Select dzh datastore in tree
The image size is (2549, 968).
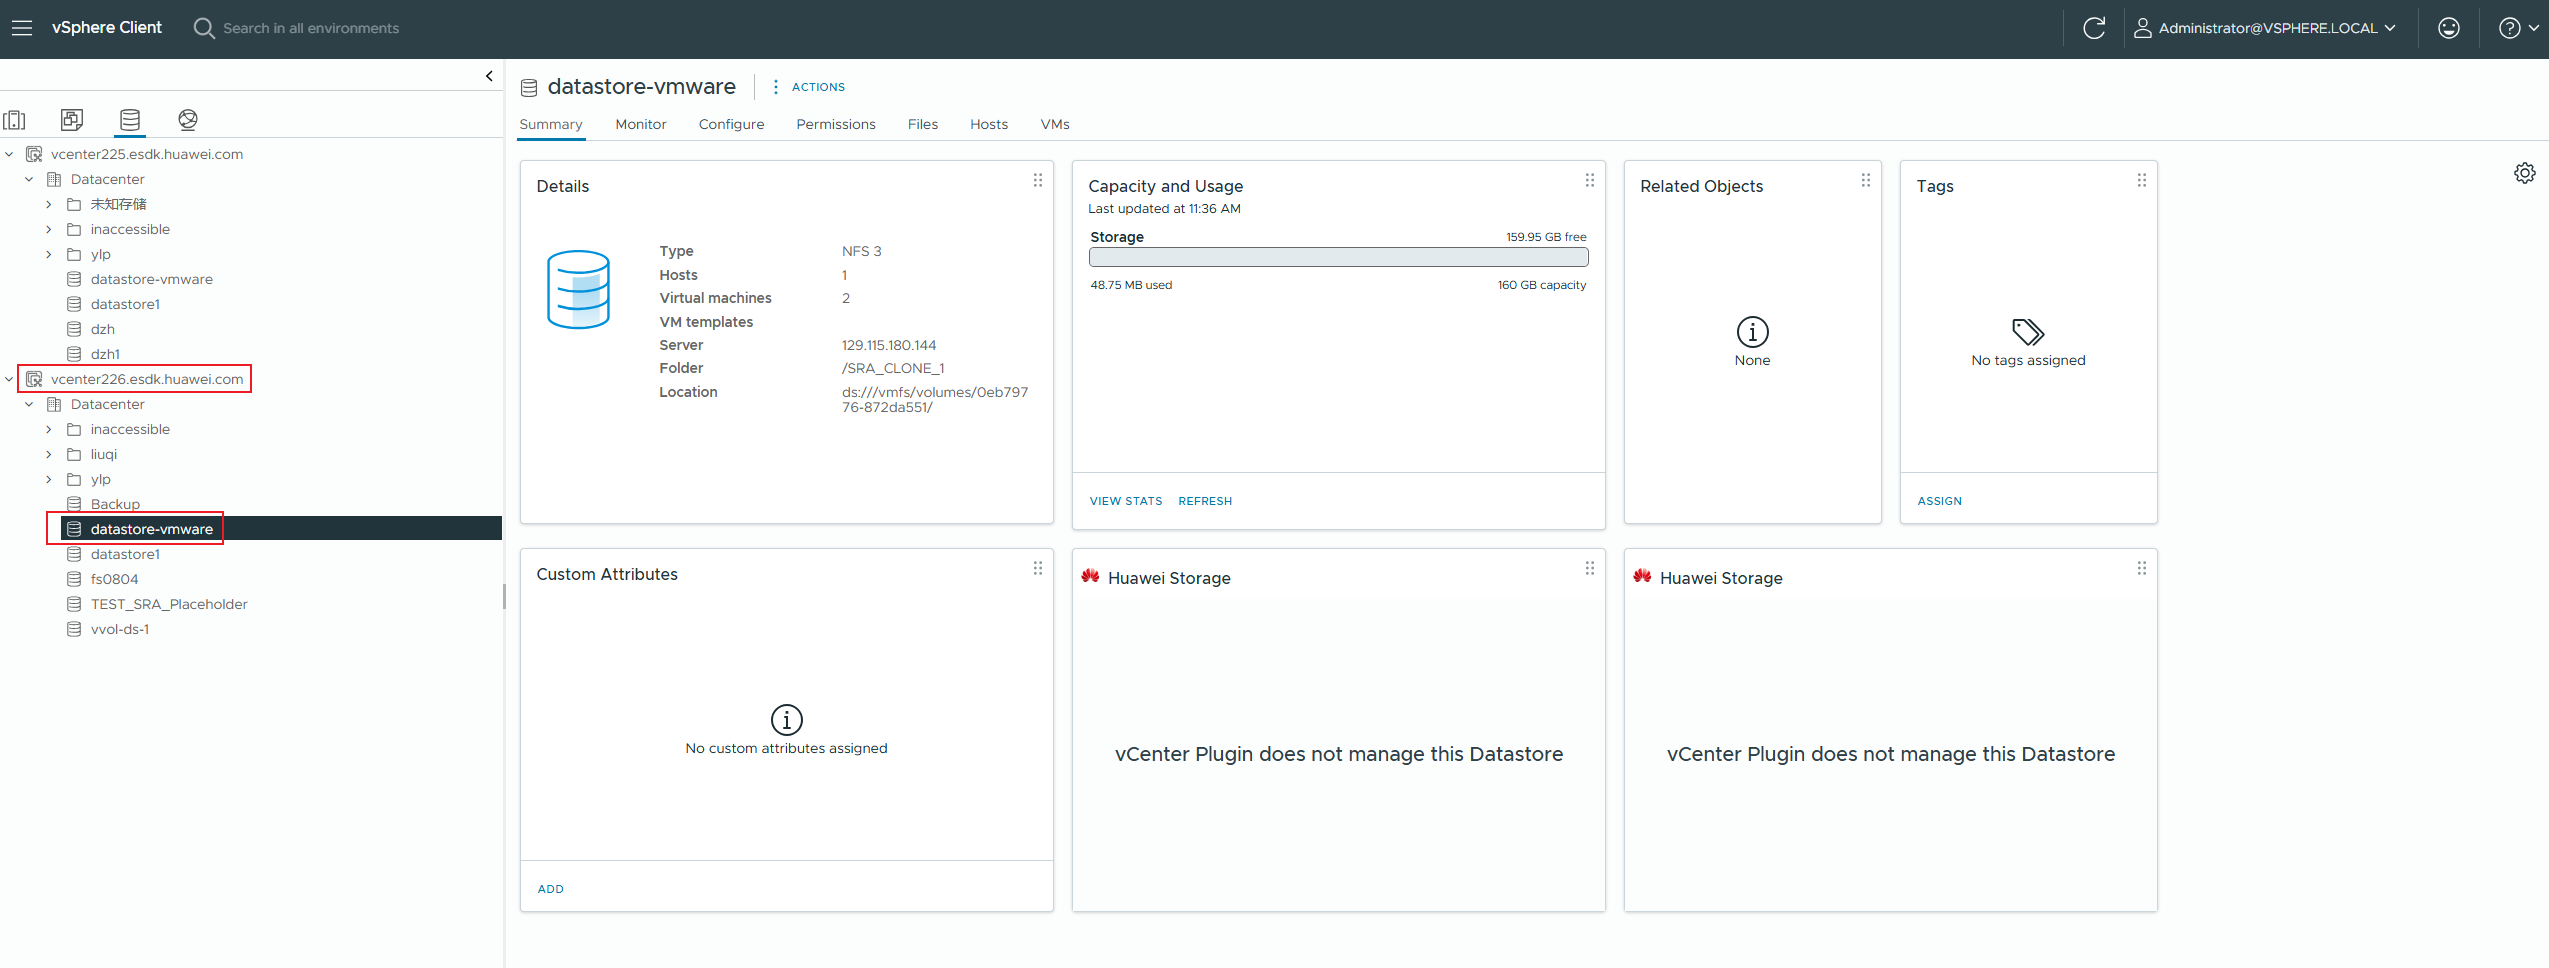coord(102,329)
